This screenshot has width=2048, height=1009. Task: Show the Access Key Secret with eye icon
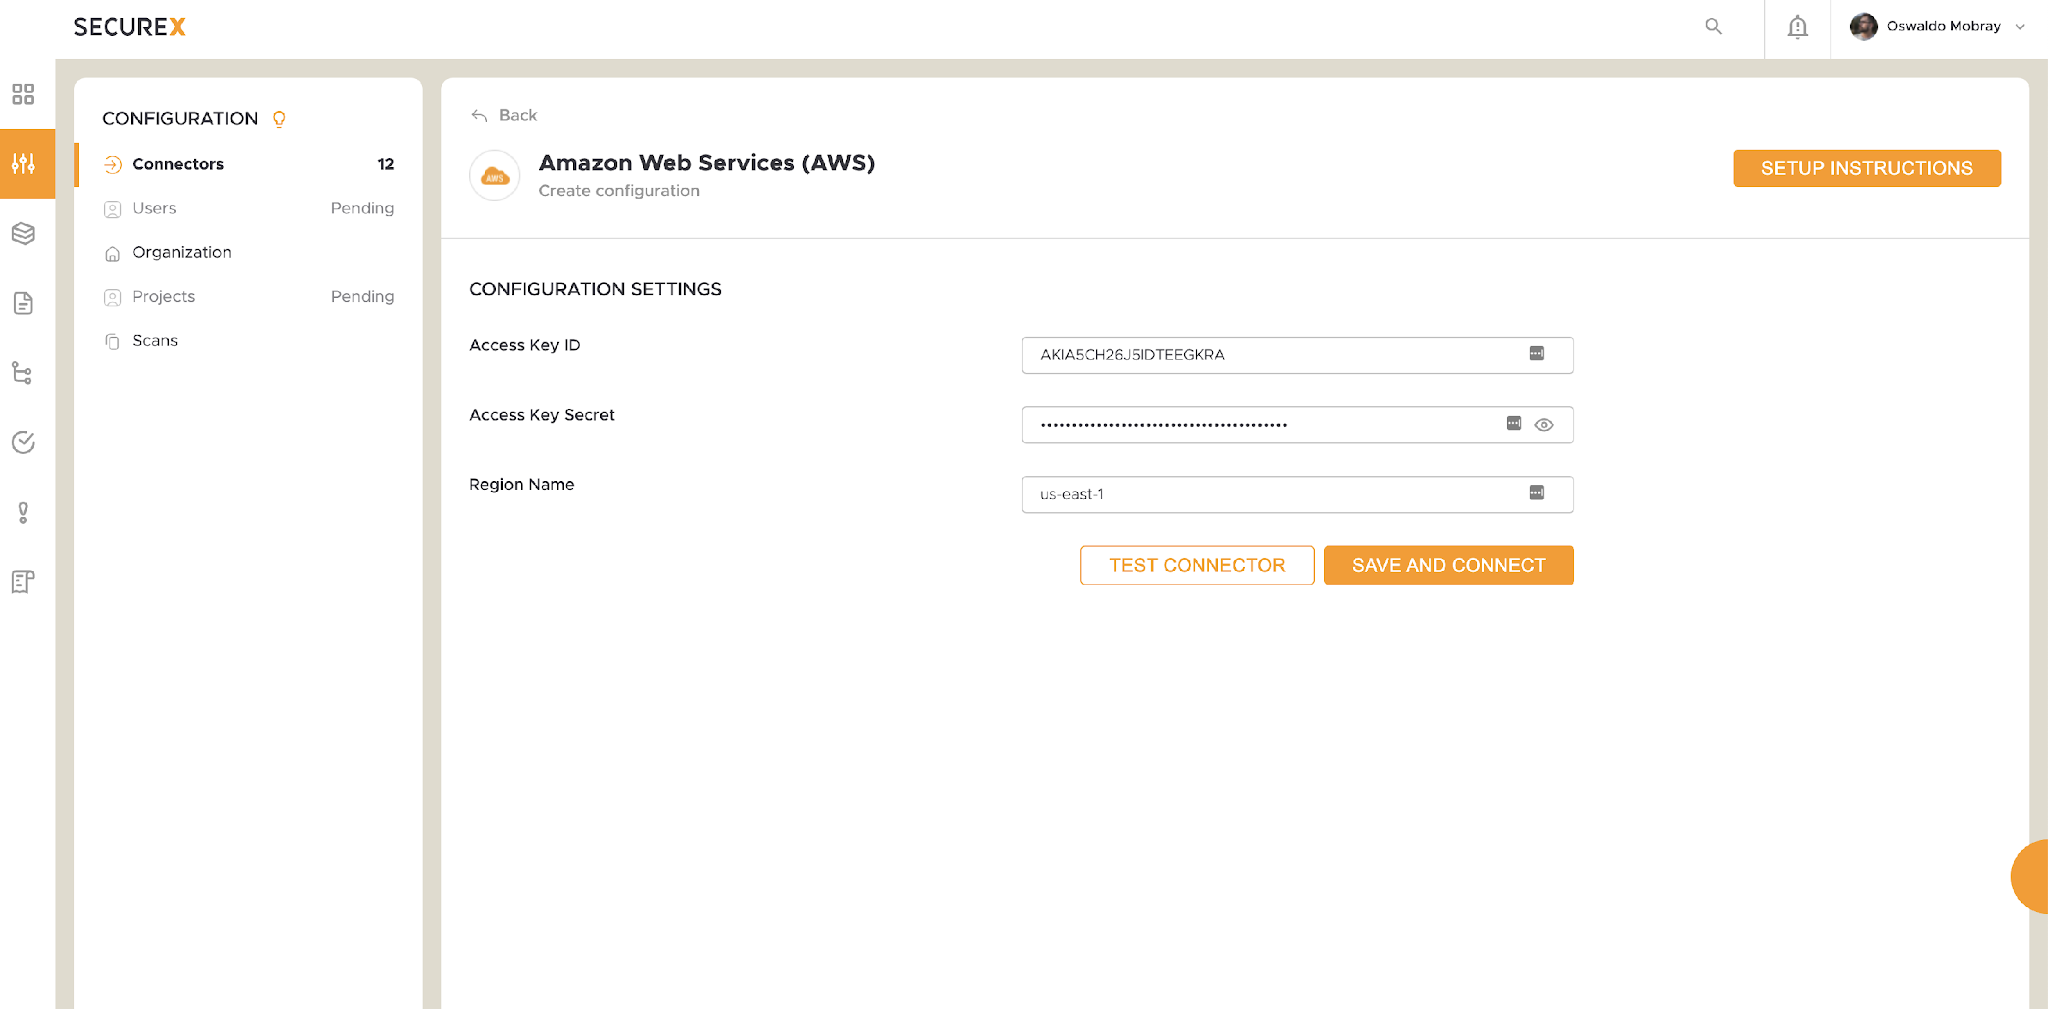click(x=1544, y=425)
